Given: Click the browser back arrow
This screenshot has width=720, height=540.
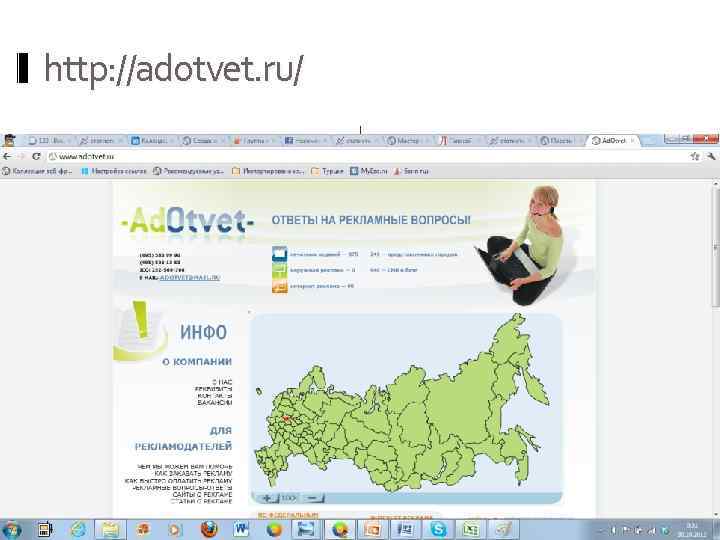Looking at the screenshot, I should (x=6, y=156).
